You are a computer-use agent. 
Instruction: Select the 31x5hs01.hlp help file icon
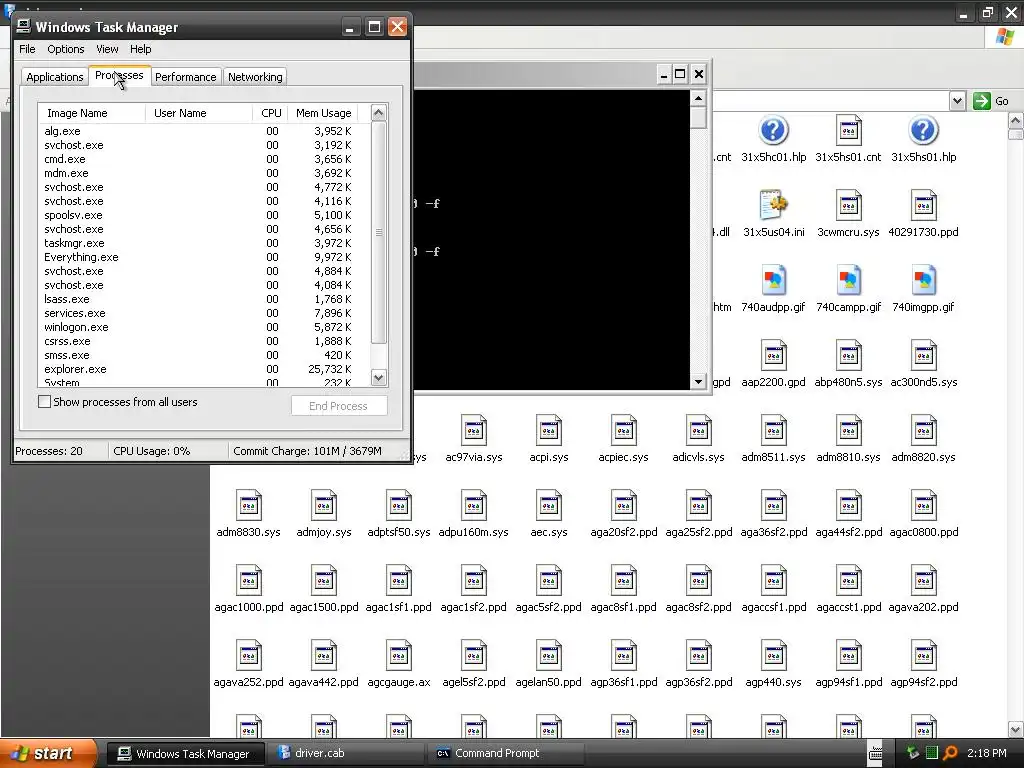click(x=923, y=131)
